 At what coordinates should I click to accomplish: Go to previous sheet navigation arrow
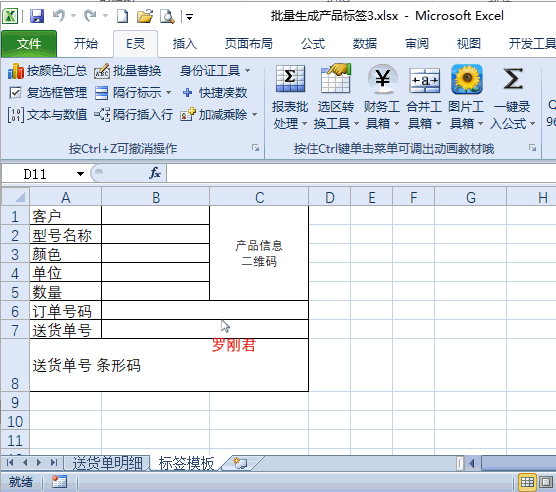tap(25, 463)
